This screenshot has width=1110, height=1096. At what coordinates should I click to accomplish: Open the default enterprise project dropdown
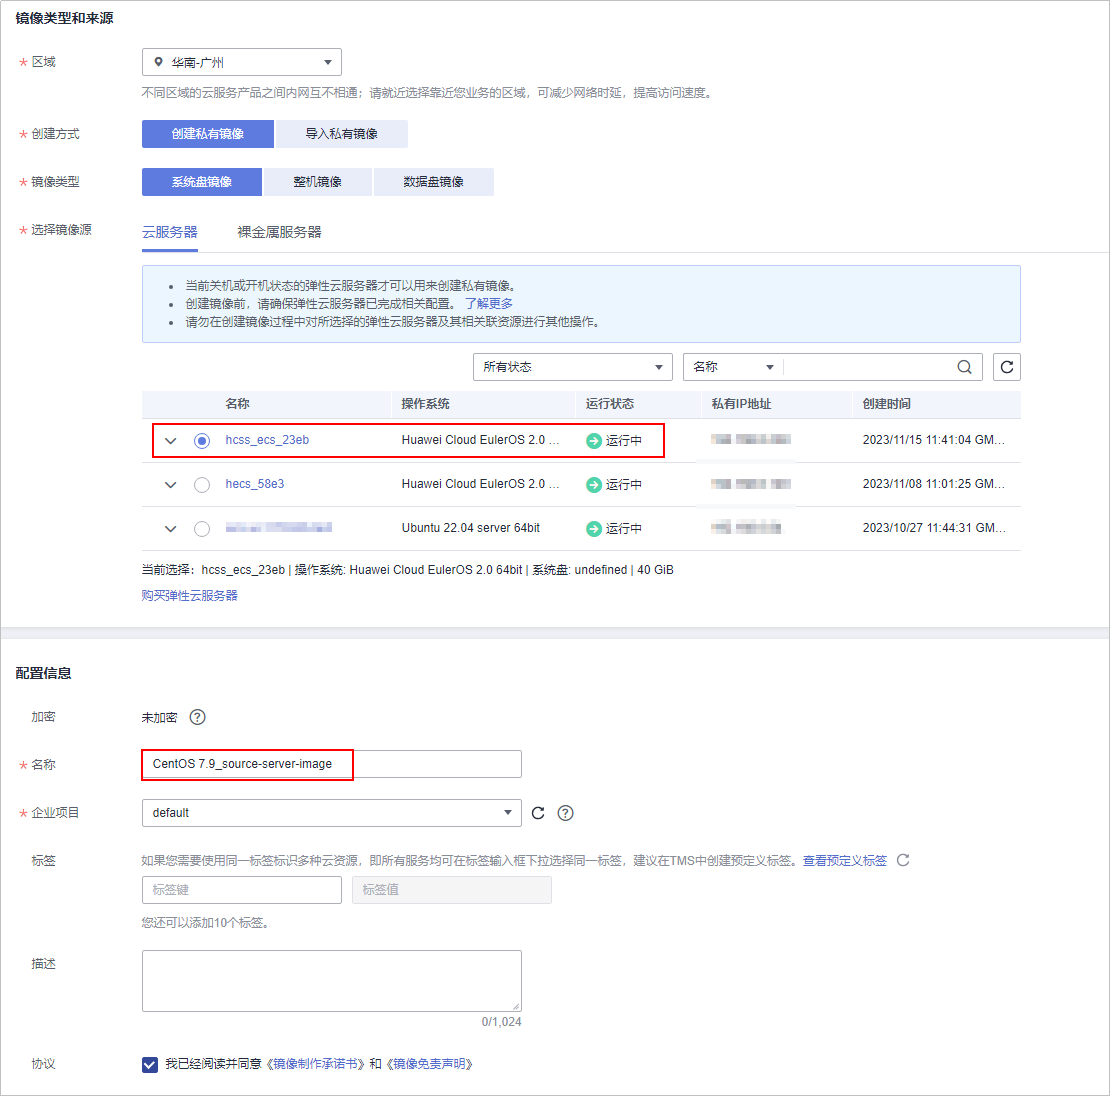click(331, 813)
